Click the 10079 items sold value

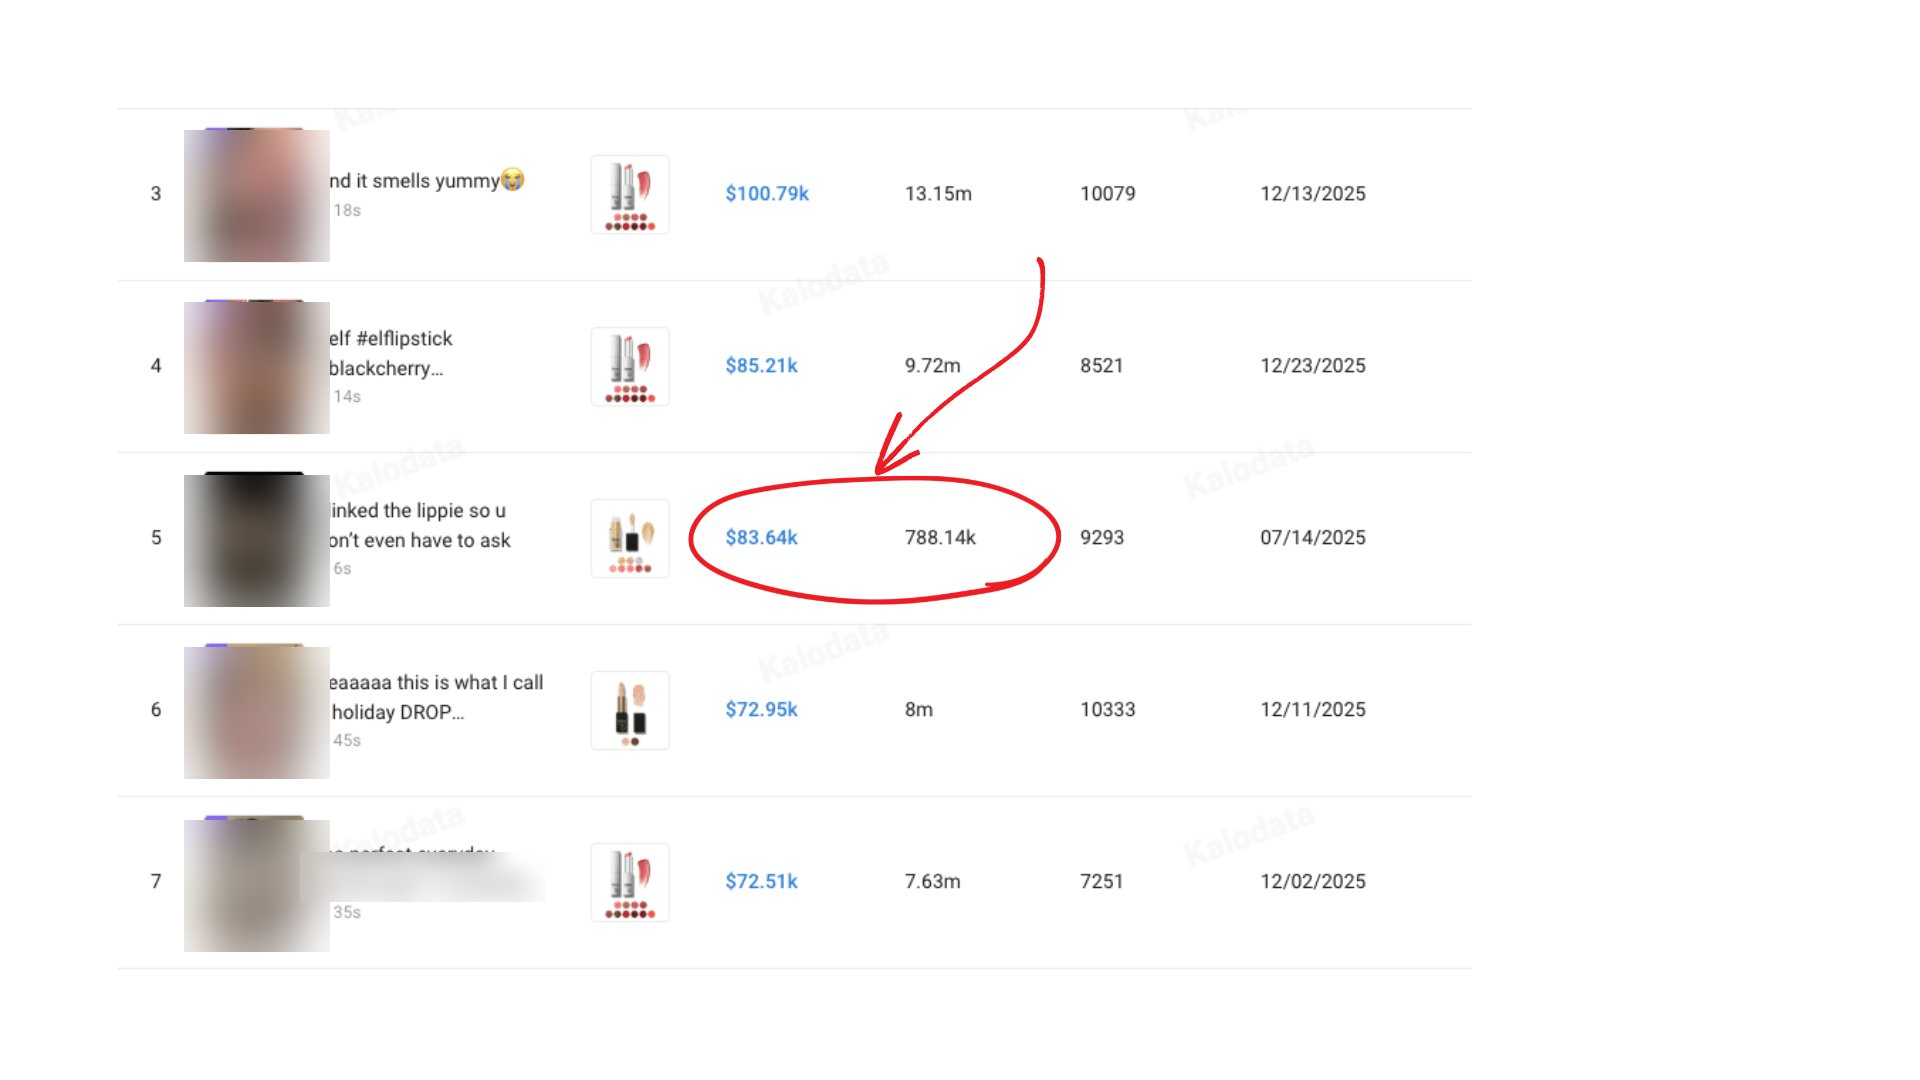pyautogui.click(x=1108, y=193)
